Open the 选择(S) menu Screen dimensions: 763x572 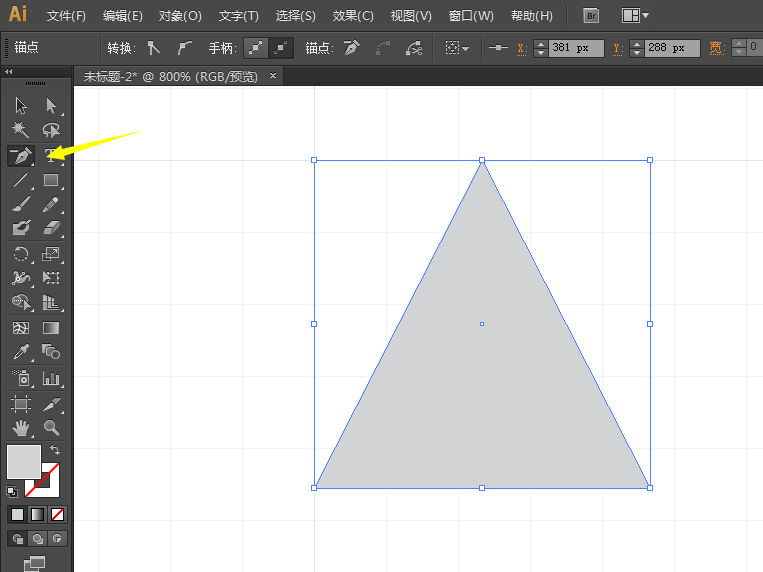pos(295,16)
